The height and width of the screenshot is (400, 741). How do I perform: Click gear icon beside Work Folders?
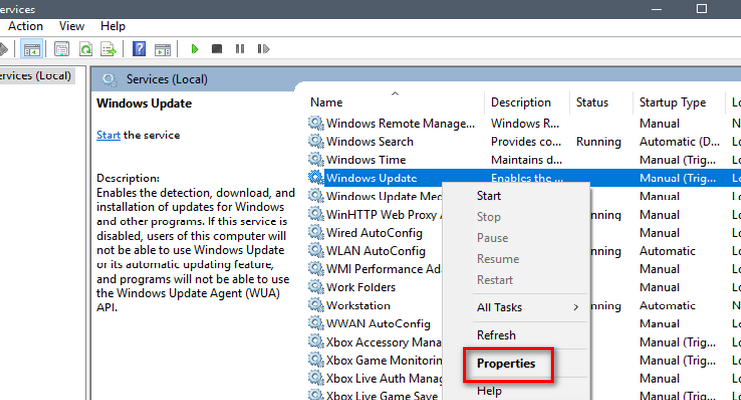point(316,287)
